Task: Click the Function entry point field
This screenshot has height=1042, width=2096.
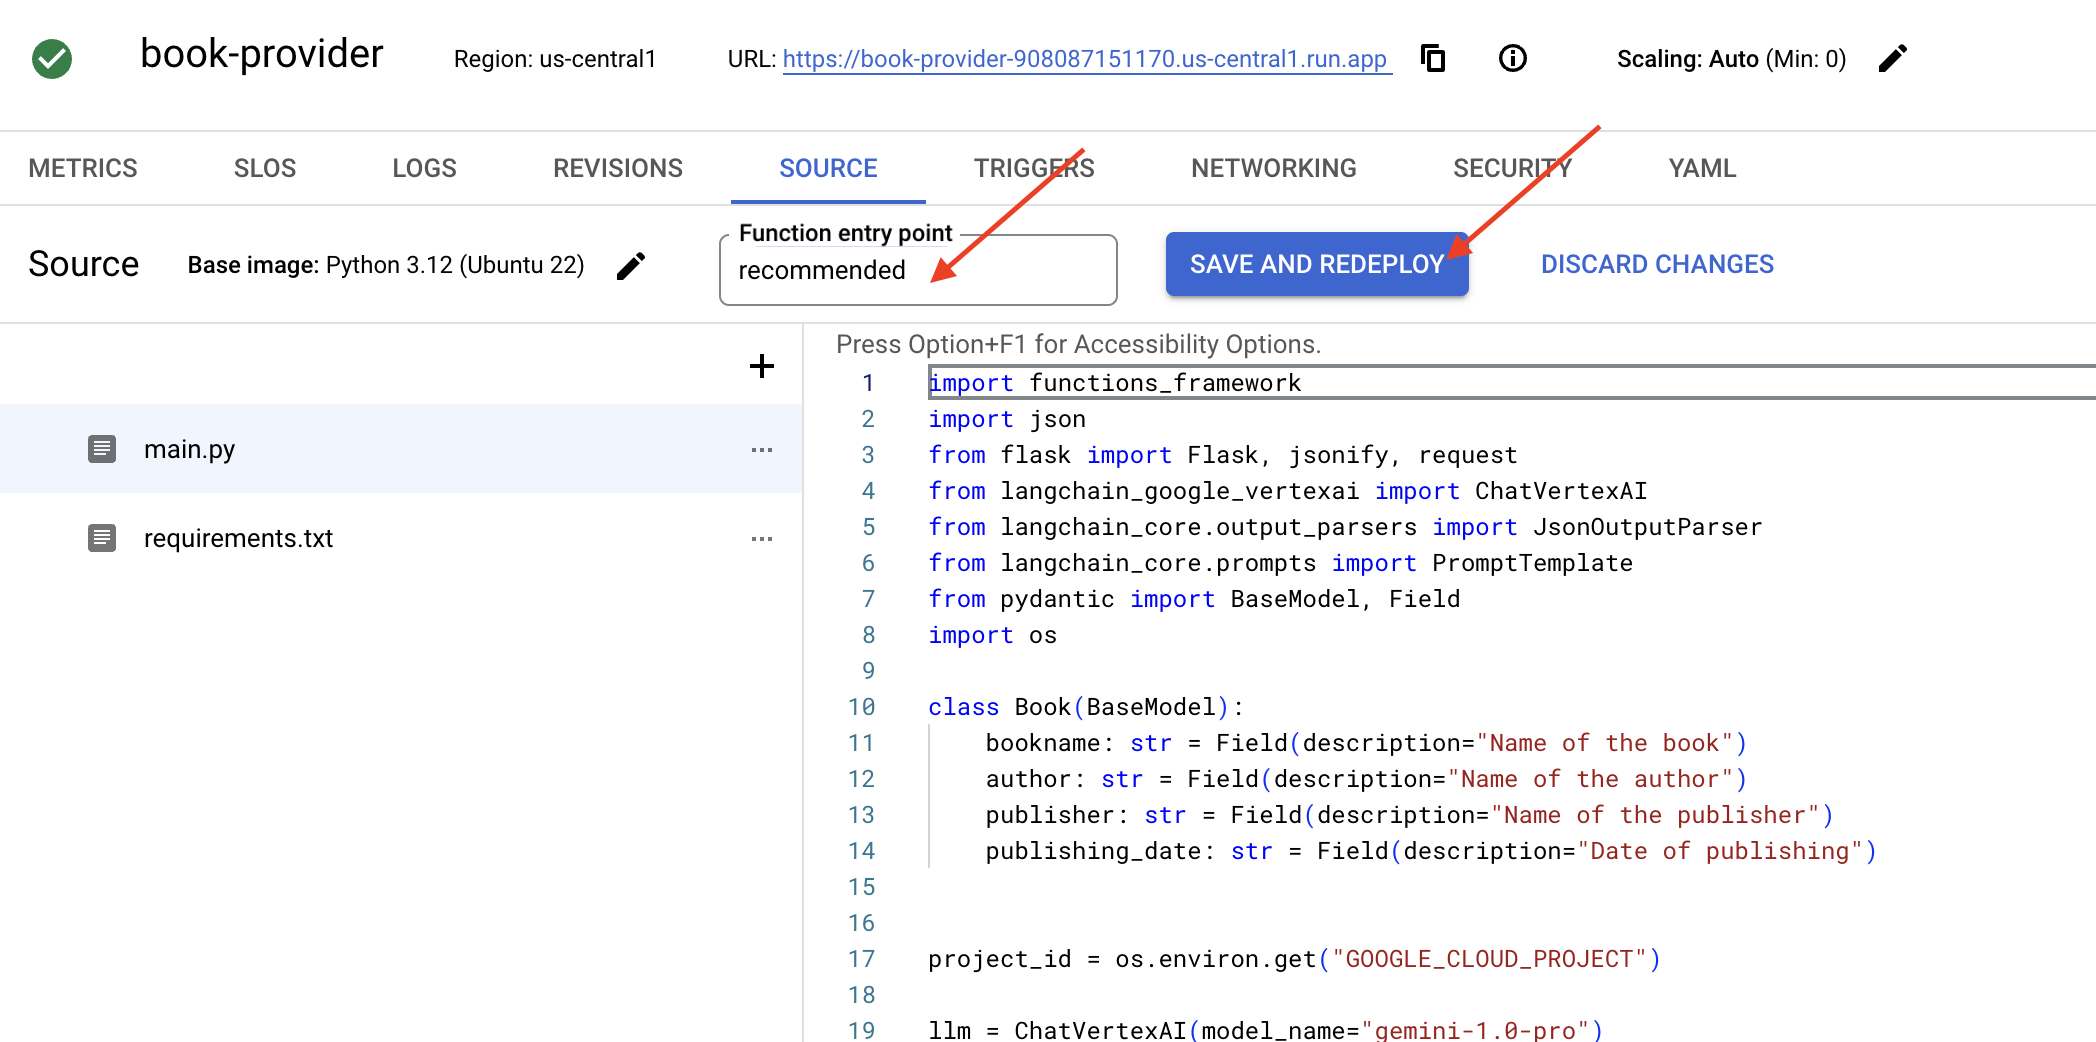Action: pyautogui.click(x=917, y=271)
